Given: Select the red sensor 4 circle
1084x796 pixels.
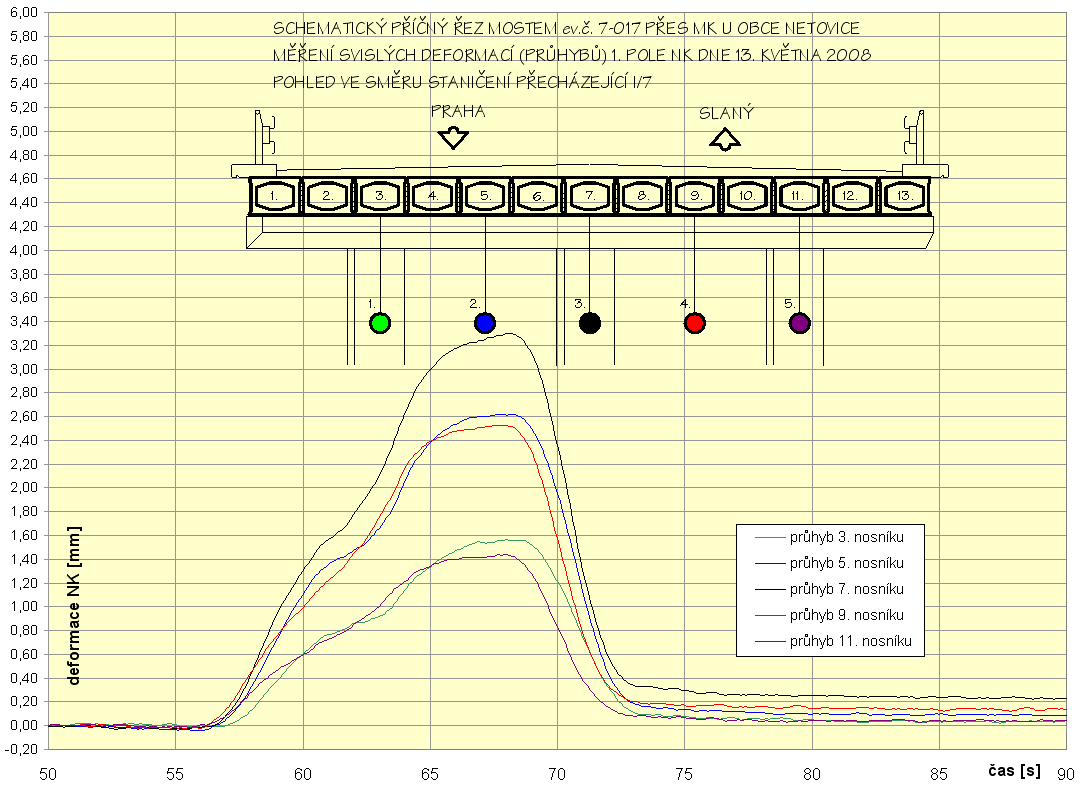Looking at the screenshot, I should coord(694,322).
